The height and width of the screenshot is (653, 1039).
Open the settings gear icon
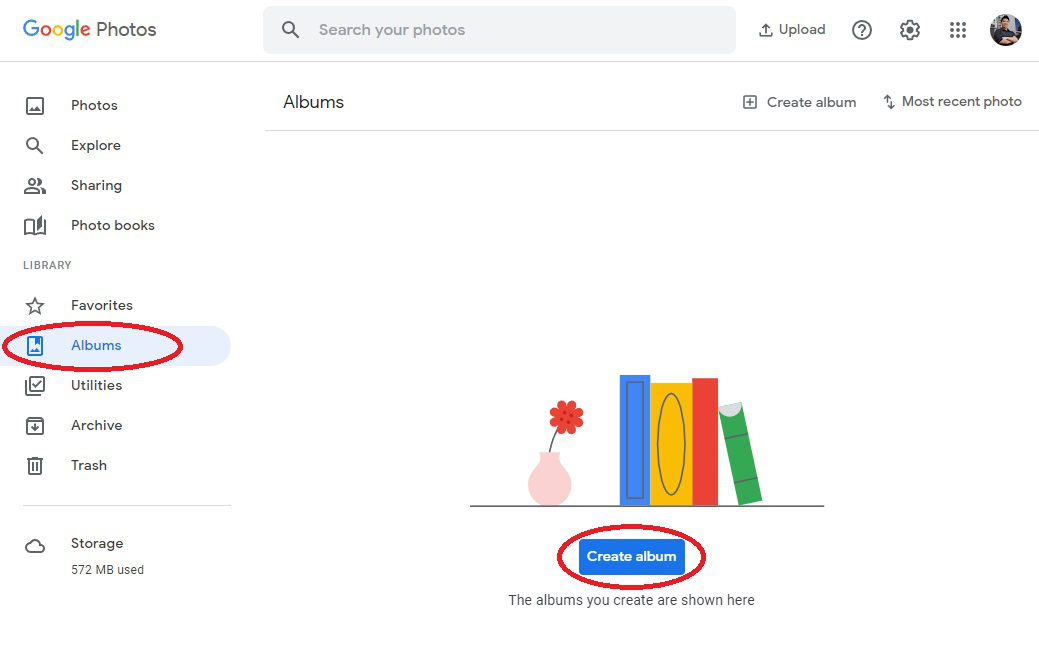tap(910, 30)
